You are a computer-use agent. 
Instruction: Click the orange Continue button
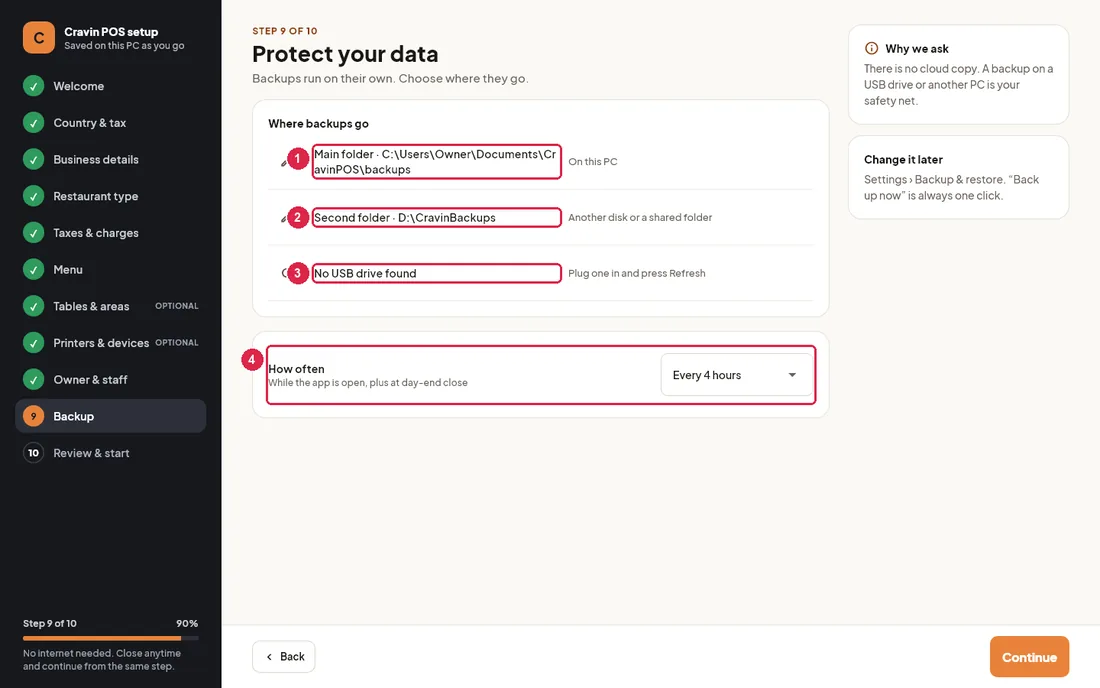pyautogui.click(x=1029, y=657)
